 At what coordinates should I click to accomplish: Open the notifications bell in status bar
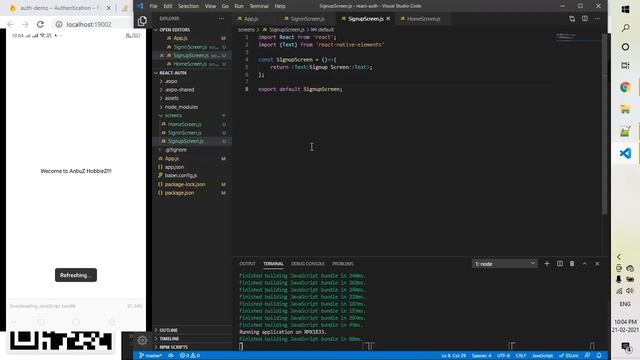(x=599, y=356)
